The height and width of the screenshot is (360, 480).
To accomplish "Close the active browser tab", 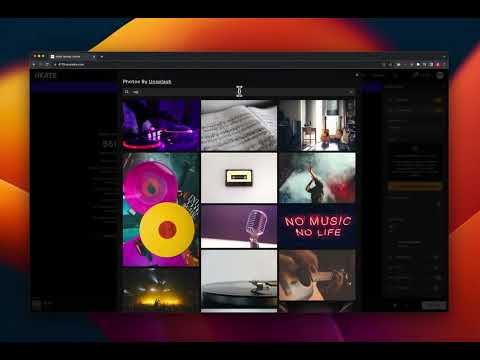I will click(94, 57).
